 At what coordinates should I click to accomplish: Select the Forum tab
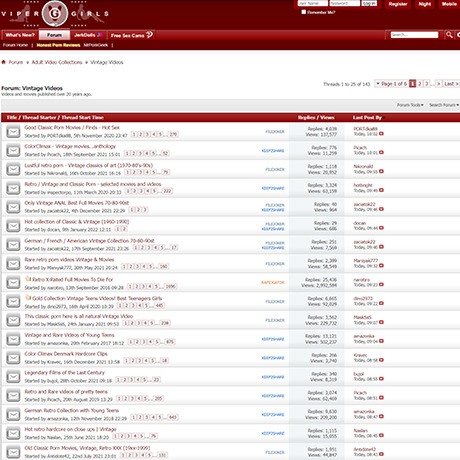pyautogui.click(x=54, y=35)
